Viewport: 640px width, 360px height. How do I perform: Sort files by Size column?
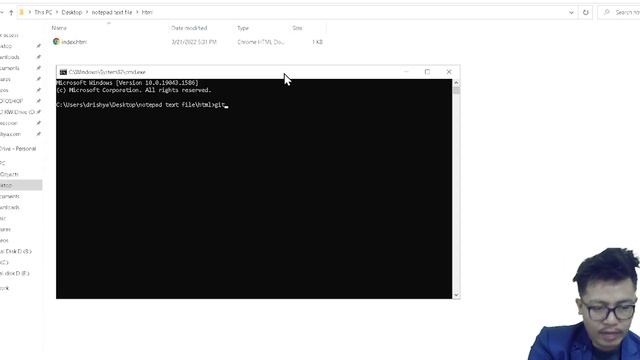297,28
